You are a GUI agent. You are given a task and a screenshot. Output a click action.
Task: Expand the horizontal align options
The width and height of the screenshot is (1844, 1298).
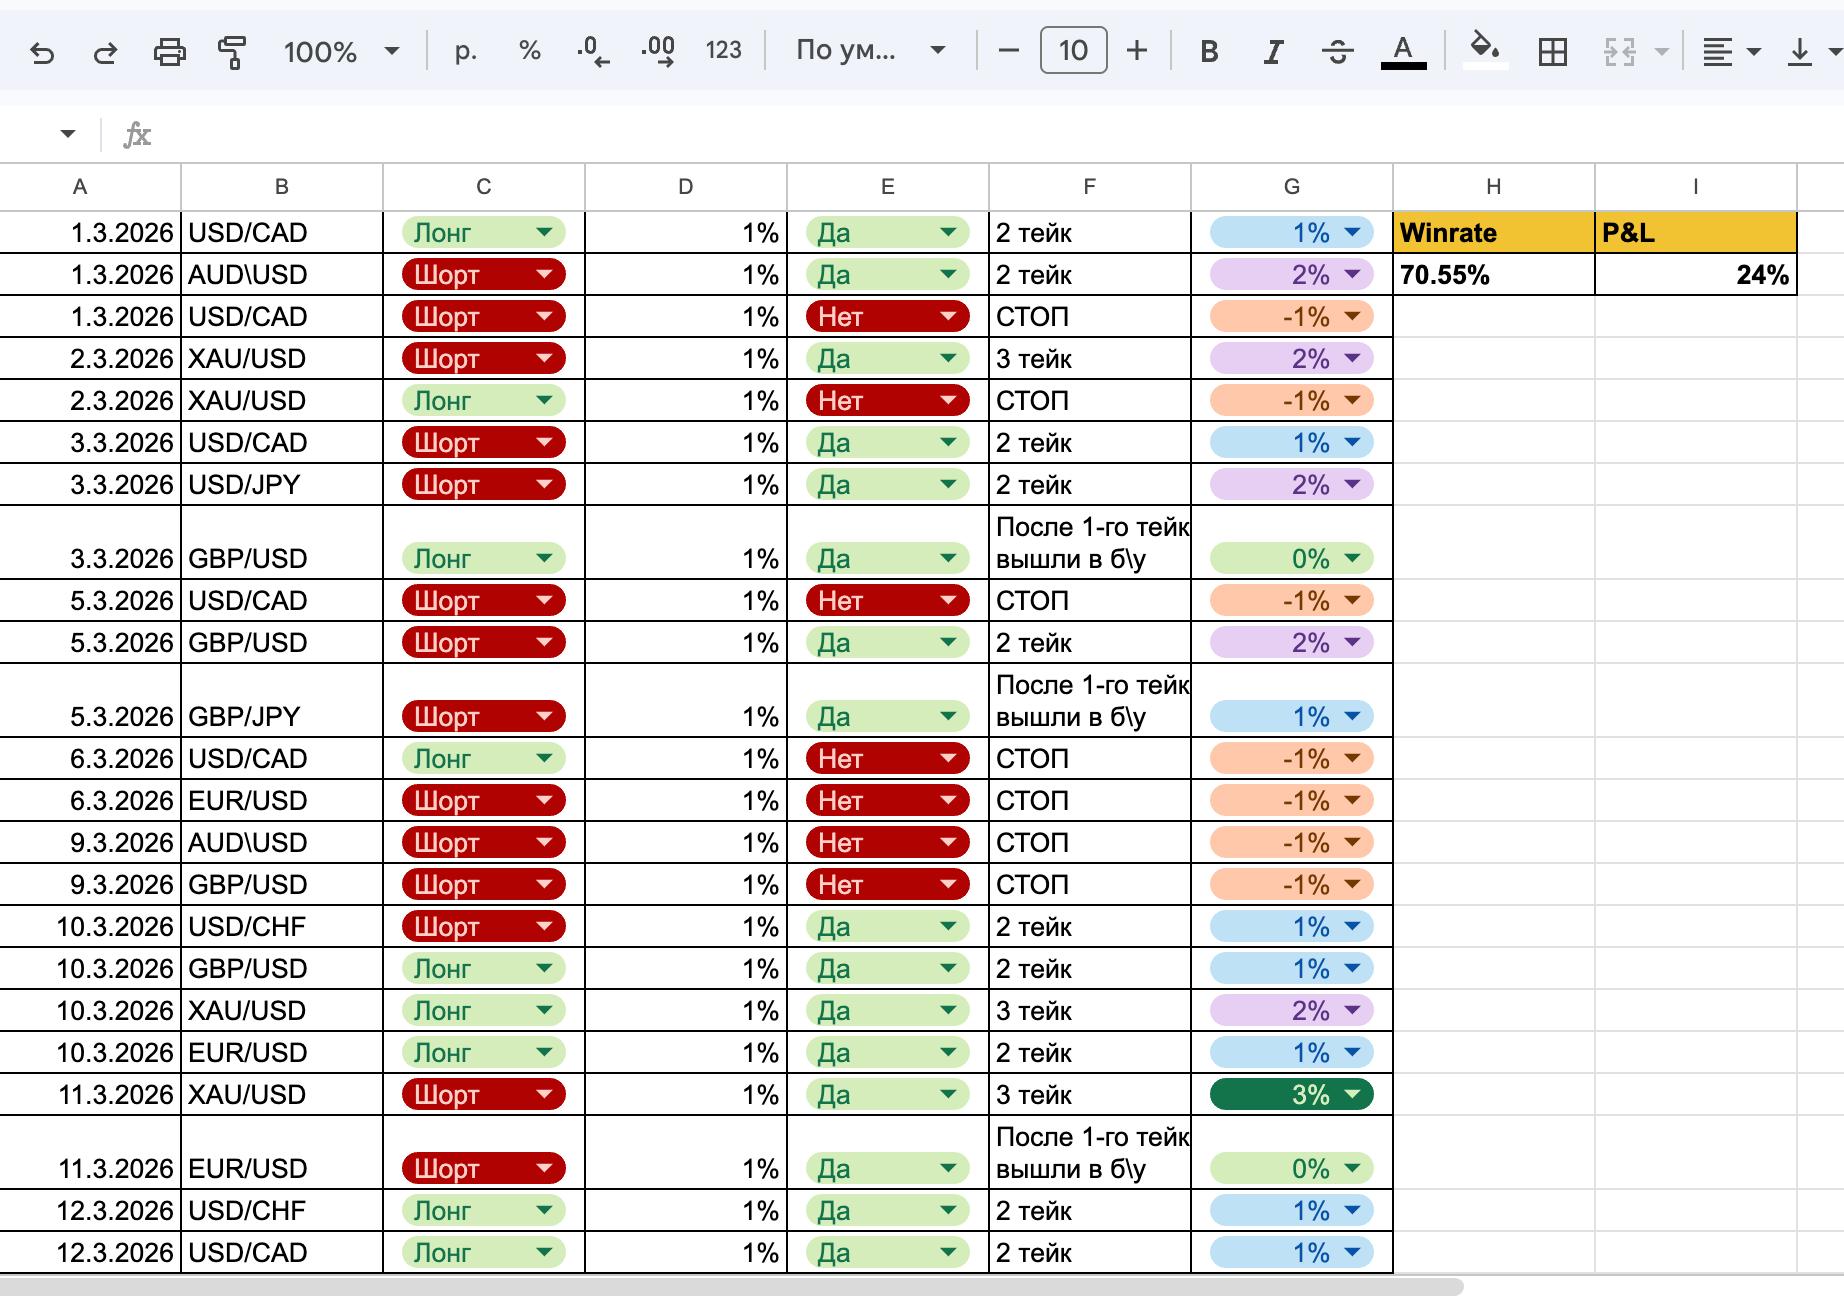pos(1732,51)
